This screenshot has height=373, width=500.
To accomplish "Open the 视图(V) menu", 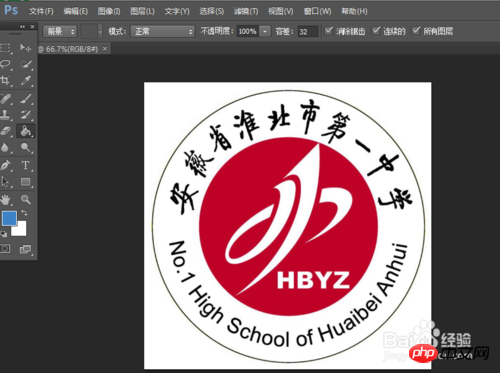I will 281,11.
